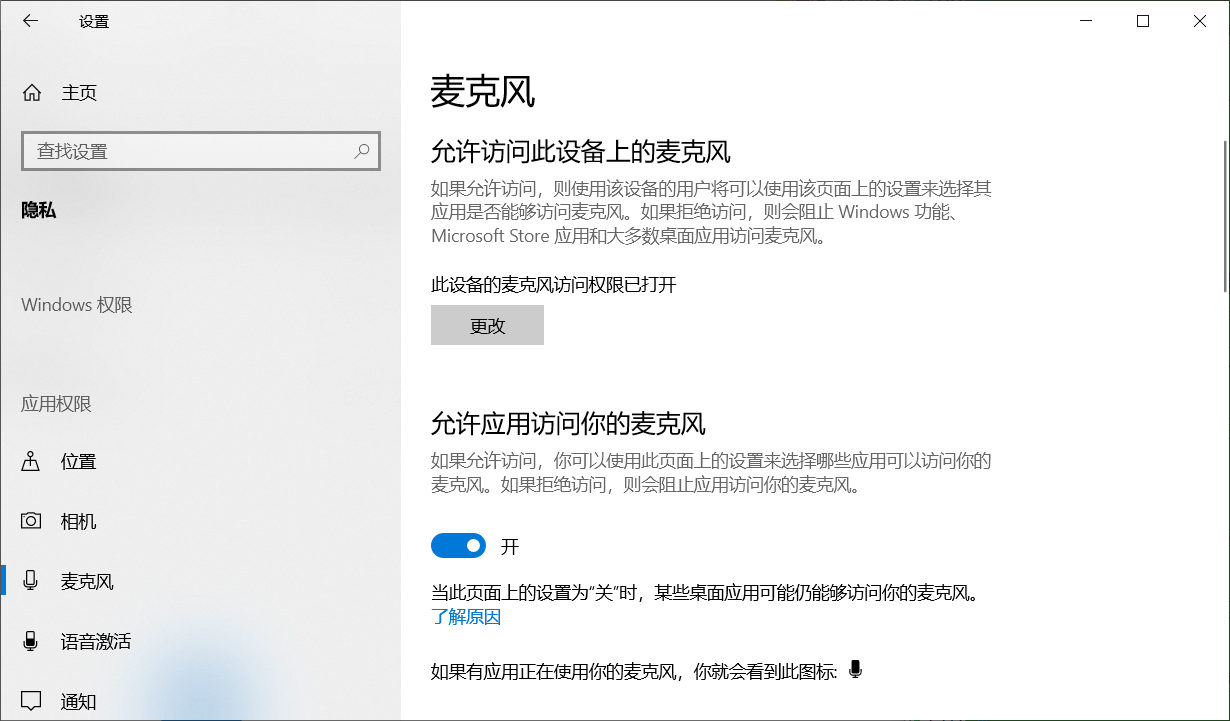Switch to the 位置 privacy page
The image size is (1230, 721).
point(78,461)
